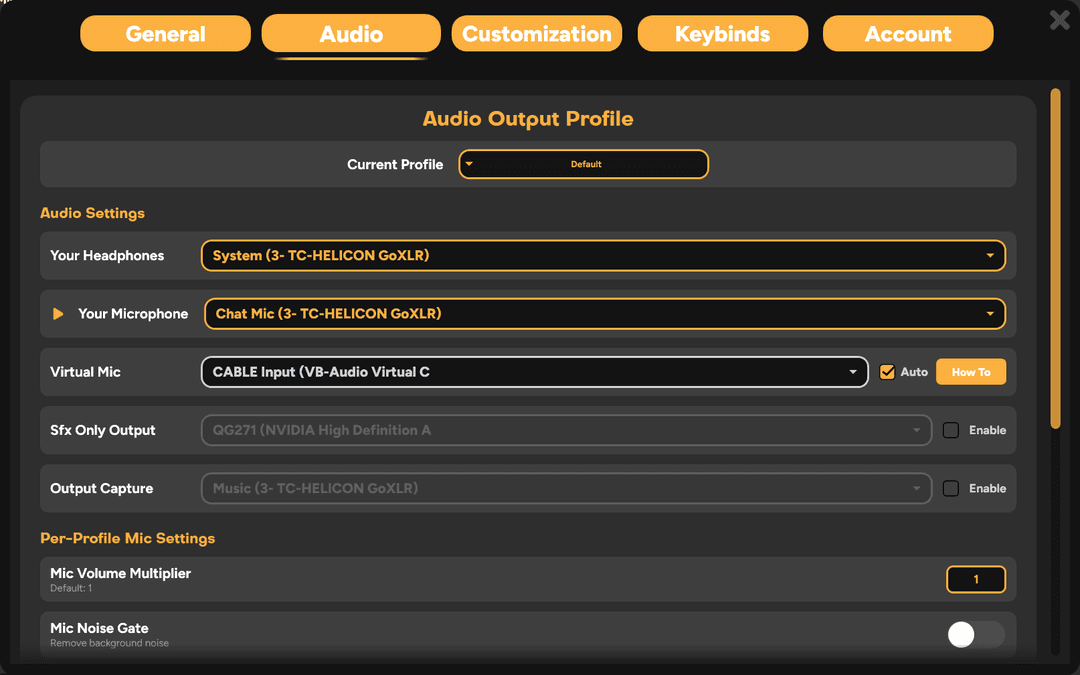Edit the Mic Volume Multiplier value field
The height and width of the screenshot is (675, 1080).
976,579
